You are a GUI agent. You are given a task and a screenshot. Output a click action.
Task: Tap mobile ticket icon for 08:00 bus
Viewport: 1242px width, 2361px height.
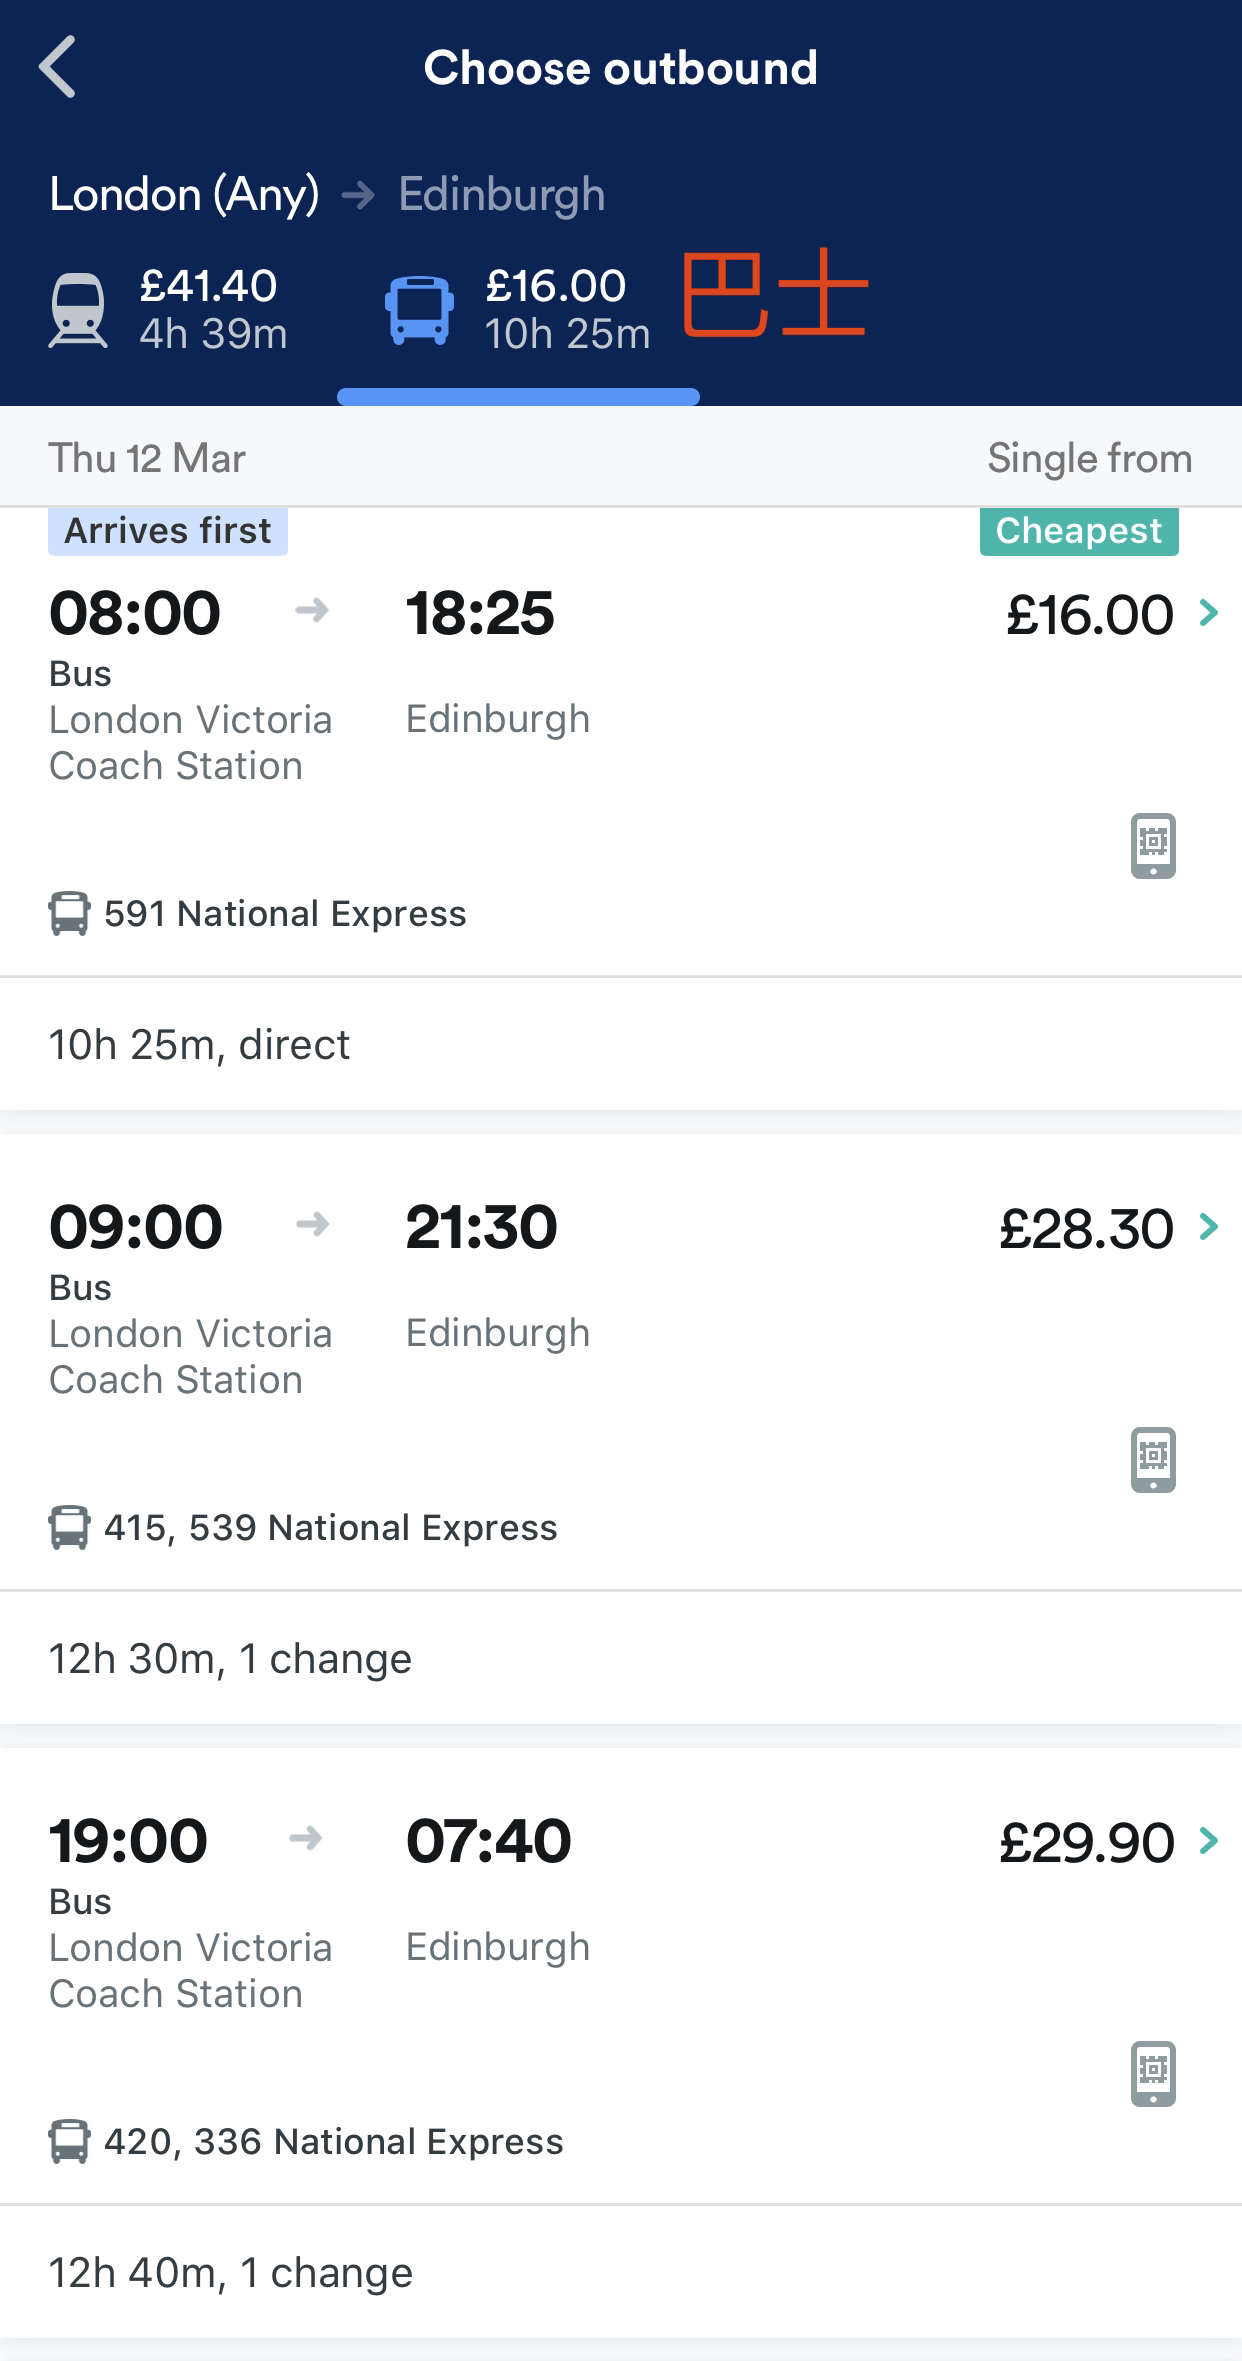(1153, 846)
